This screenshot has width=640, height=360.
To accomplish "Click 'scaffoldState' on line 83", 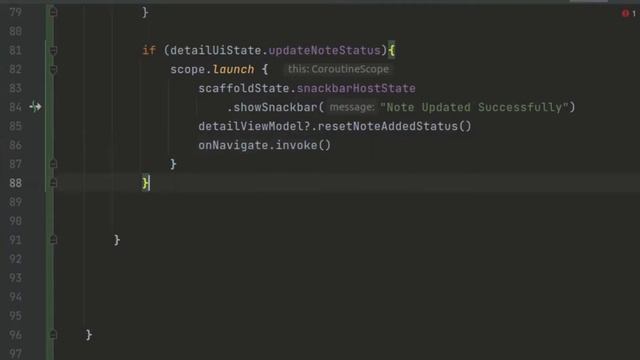I will click(244, 88).
